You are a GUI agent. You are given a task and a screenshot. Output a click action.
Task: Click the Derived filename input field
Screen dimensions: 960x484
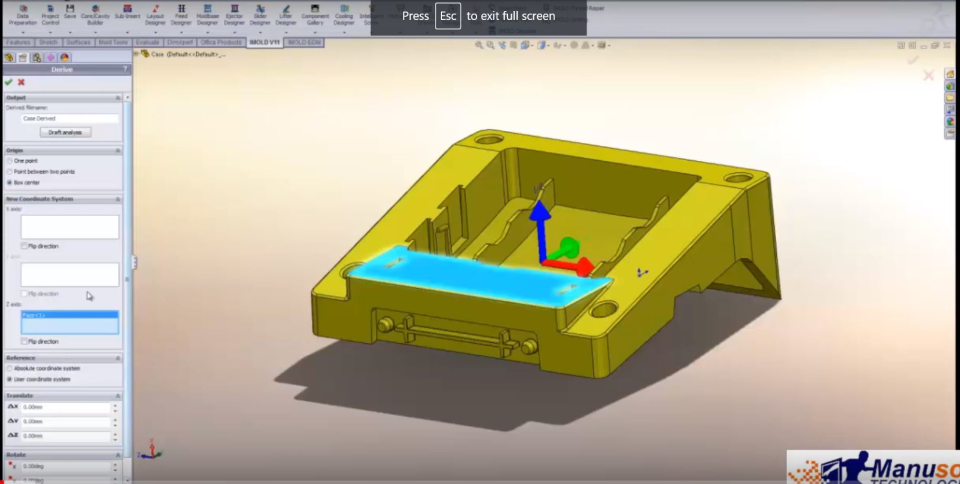tap(70, 119)
